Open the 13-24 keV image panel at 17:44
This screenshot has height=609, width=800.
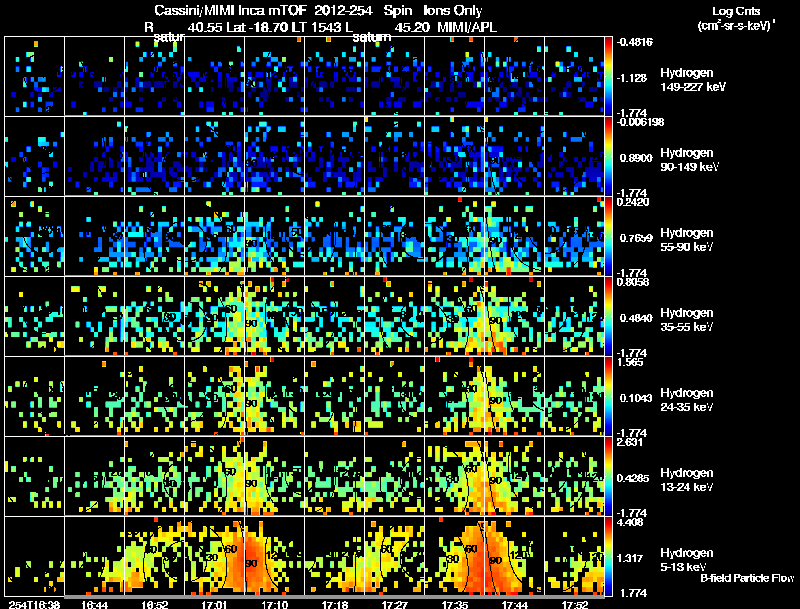click(x=515, y=476)
